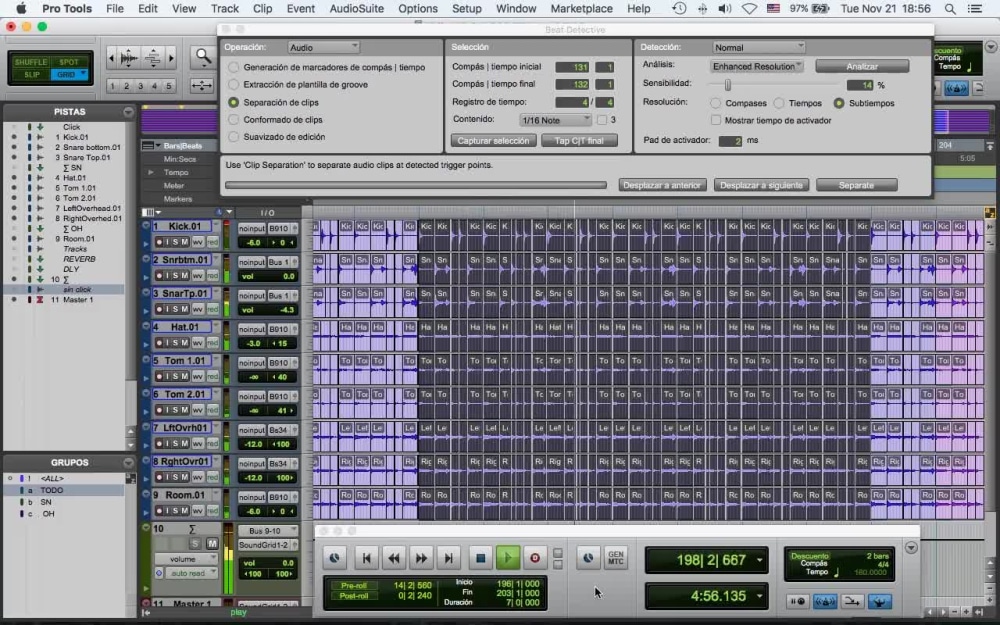Open transport window options menu arrow
This screenshot has width=1000, height=625.
(911, 548)
